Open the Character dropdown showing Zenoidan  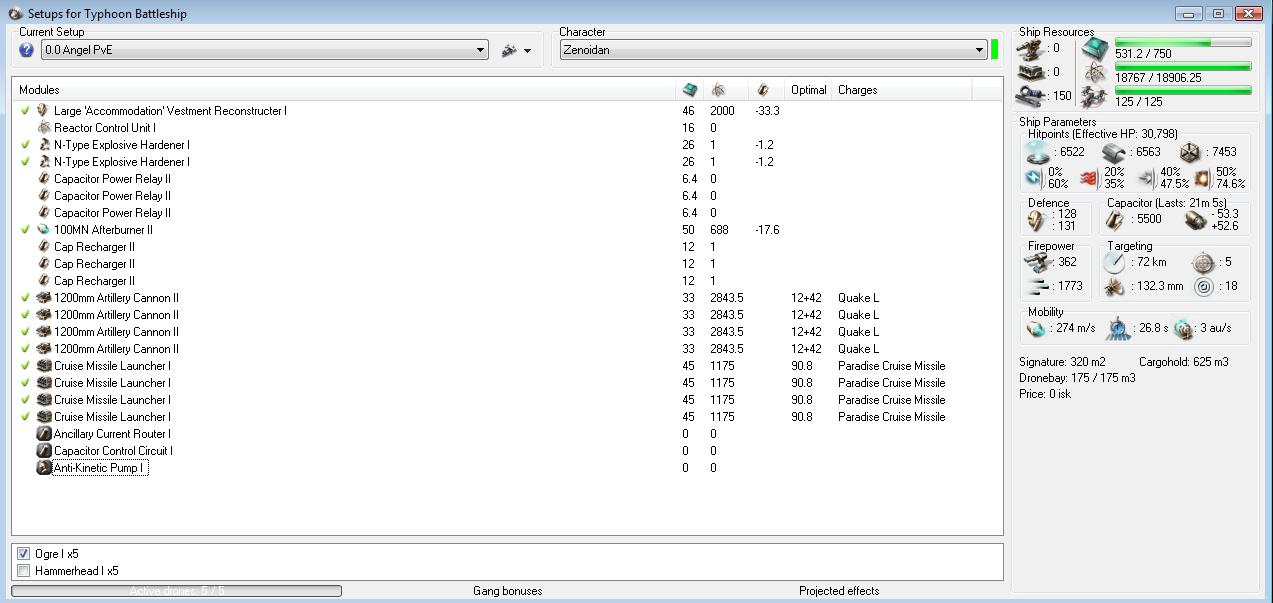tap(773, 50)
